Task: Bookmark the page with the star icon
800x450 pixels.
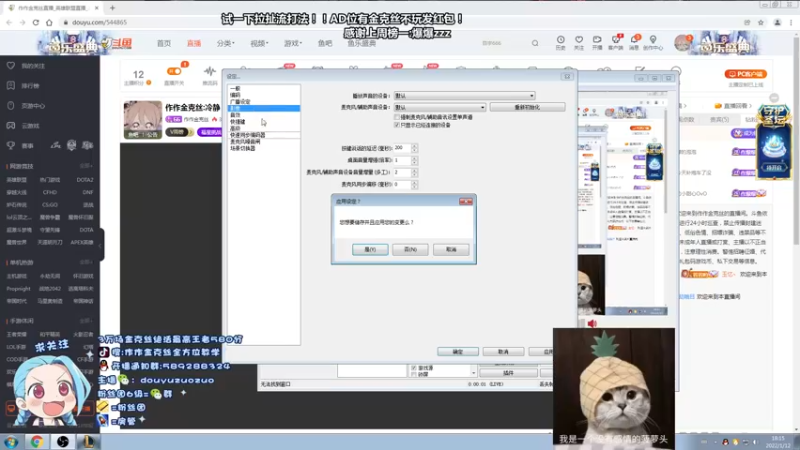Action: pyautogui.click(x=761, y=22)
